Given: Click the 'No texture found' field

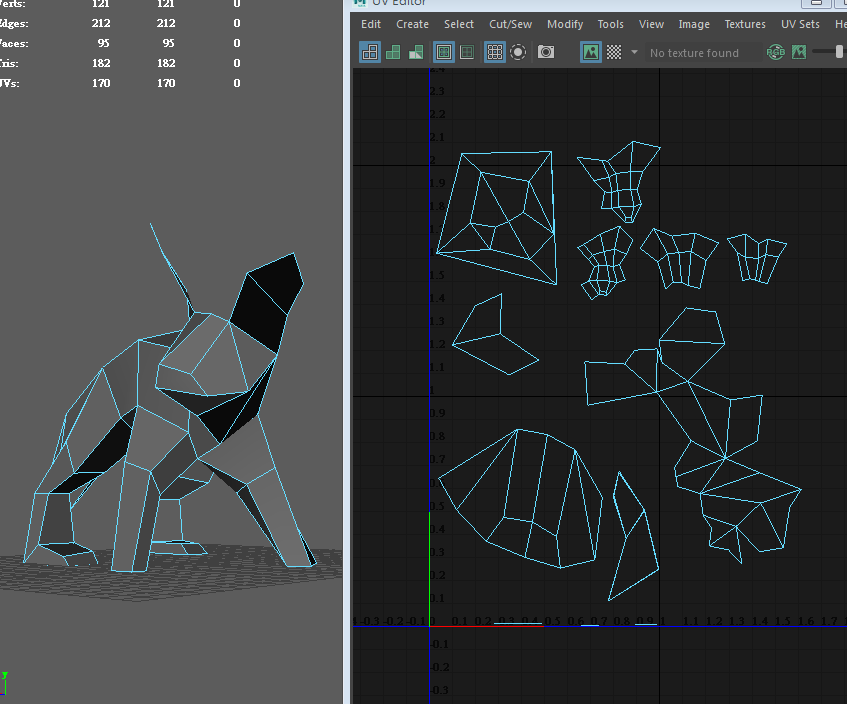Looking at the screenshot, I should 703,53.
